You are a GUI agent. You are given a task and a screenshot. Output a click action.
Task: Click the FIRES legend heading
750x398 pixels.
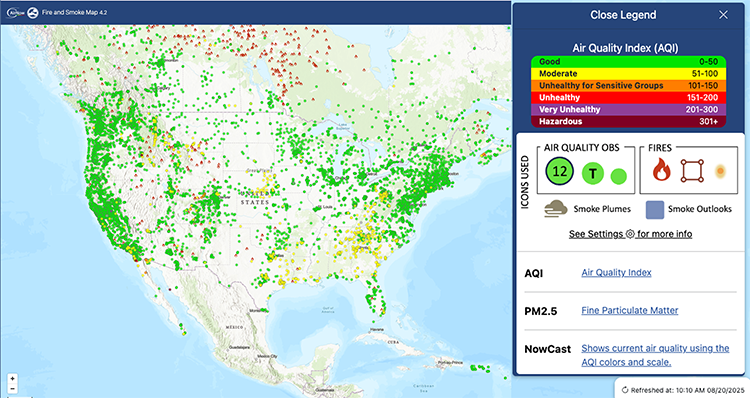(x=660, y=148)
